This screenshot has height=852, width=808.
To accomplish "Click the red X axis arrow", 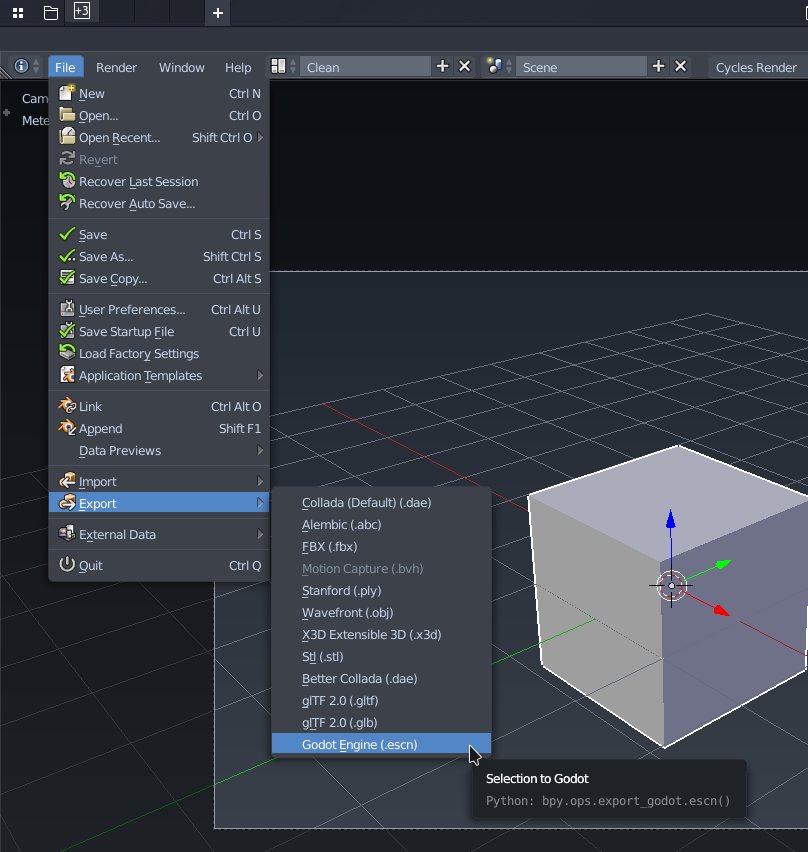I will coord(721,611).
